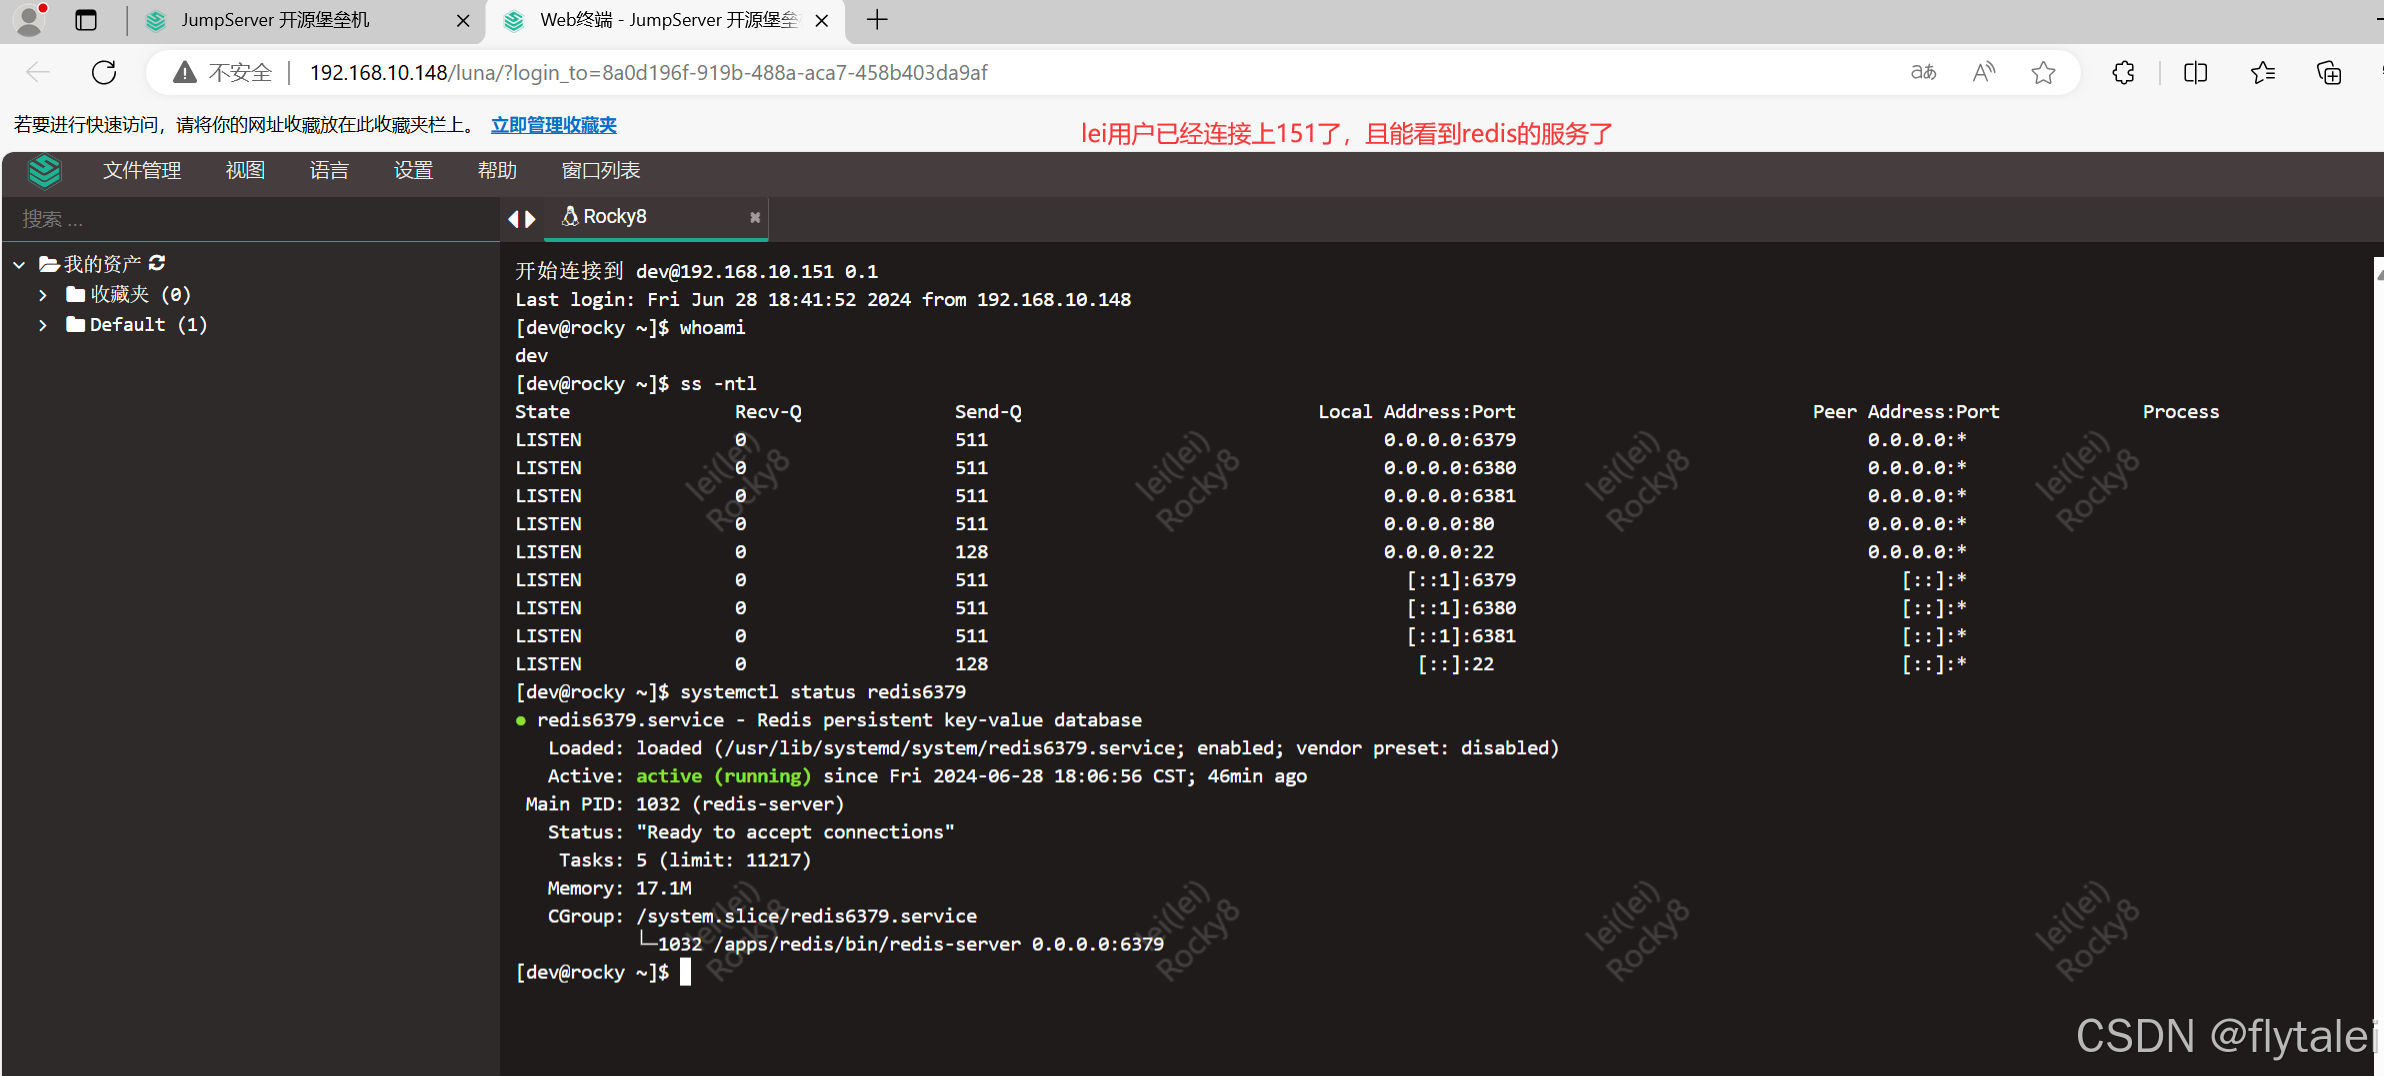
Task: Open the browser extensions puzzle icon
Action: point(2123,72)
